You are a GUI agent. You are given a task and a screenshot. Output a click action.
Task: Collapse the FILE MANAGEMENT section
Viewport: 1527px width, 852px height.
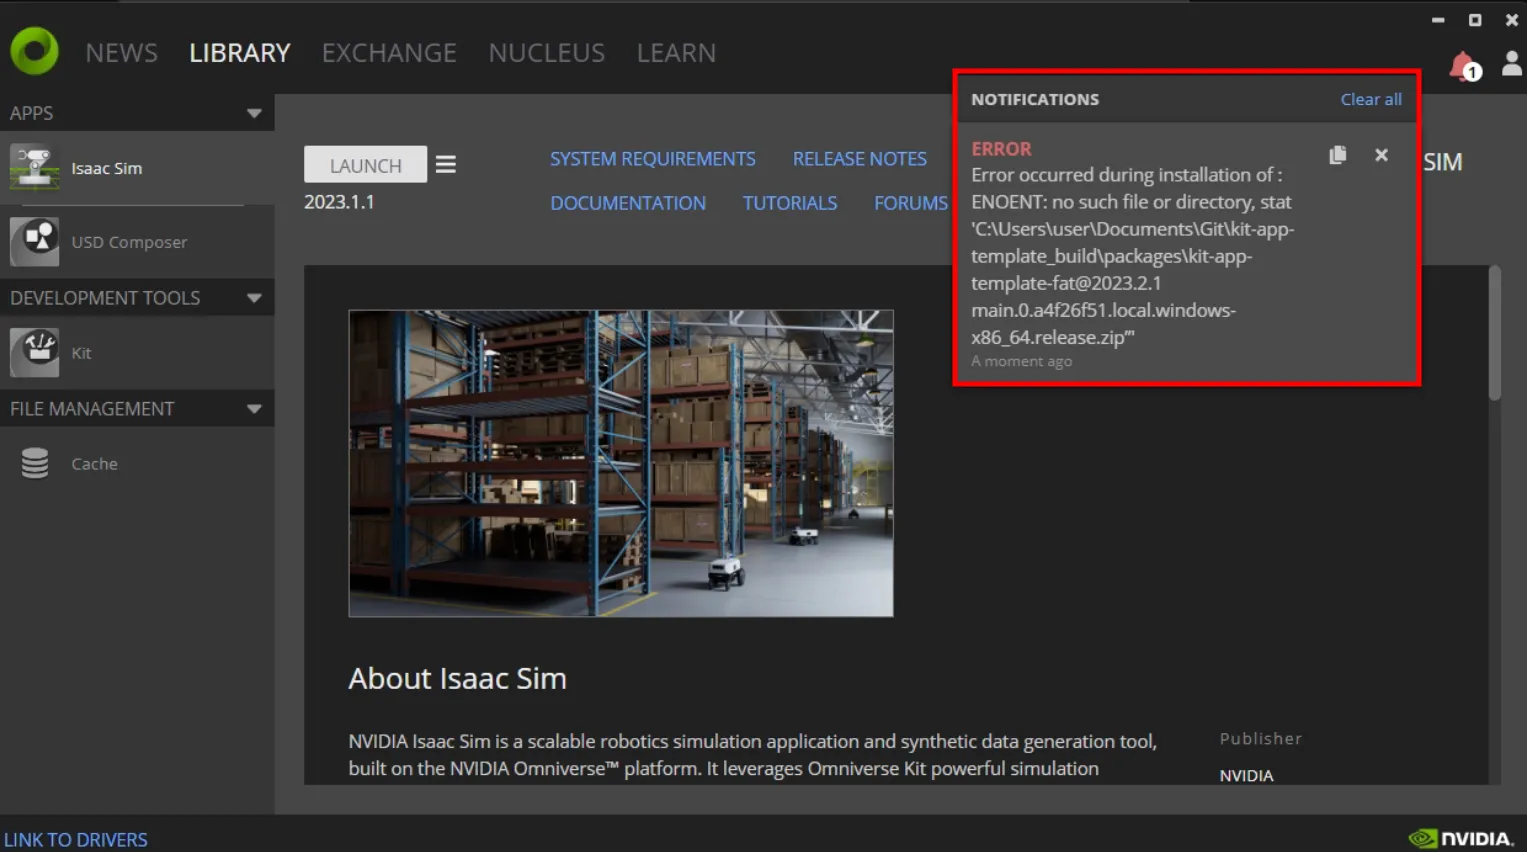pos(254,409)
